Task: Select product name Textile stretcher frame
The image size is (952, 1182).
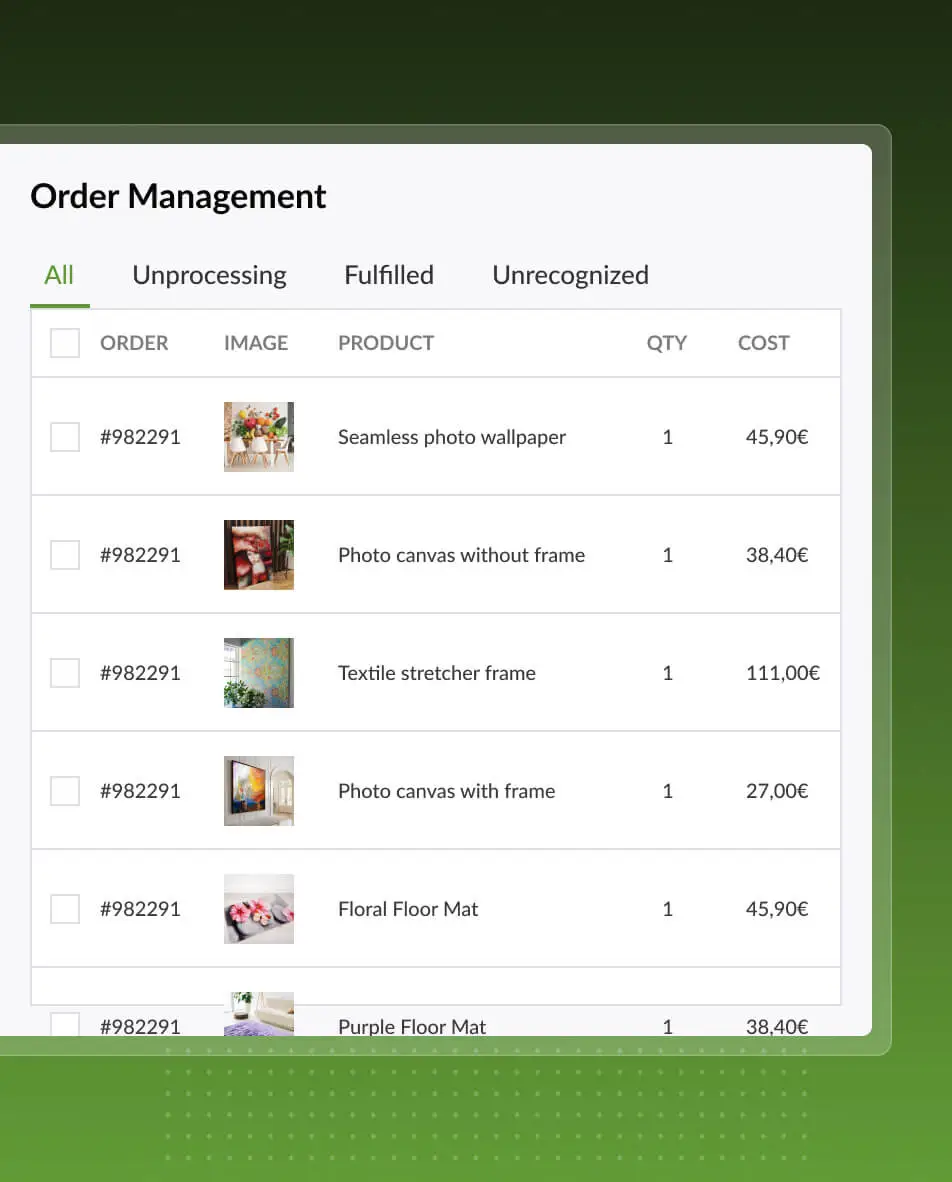Action: click(x=436, y=673)
